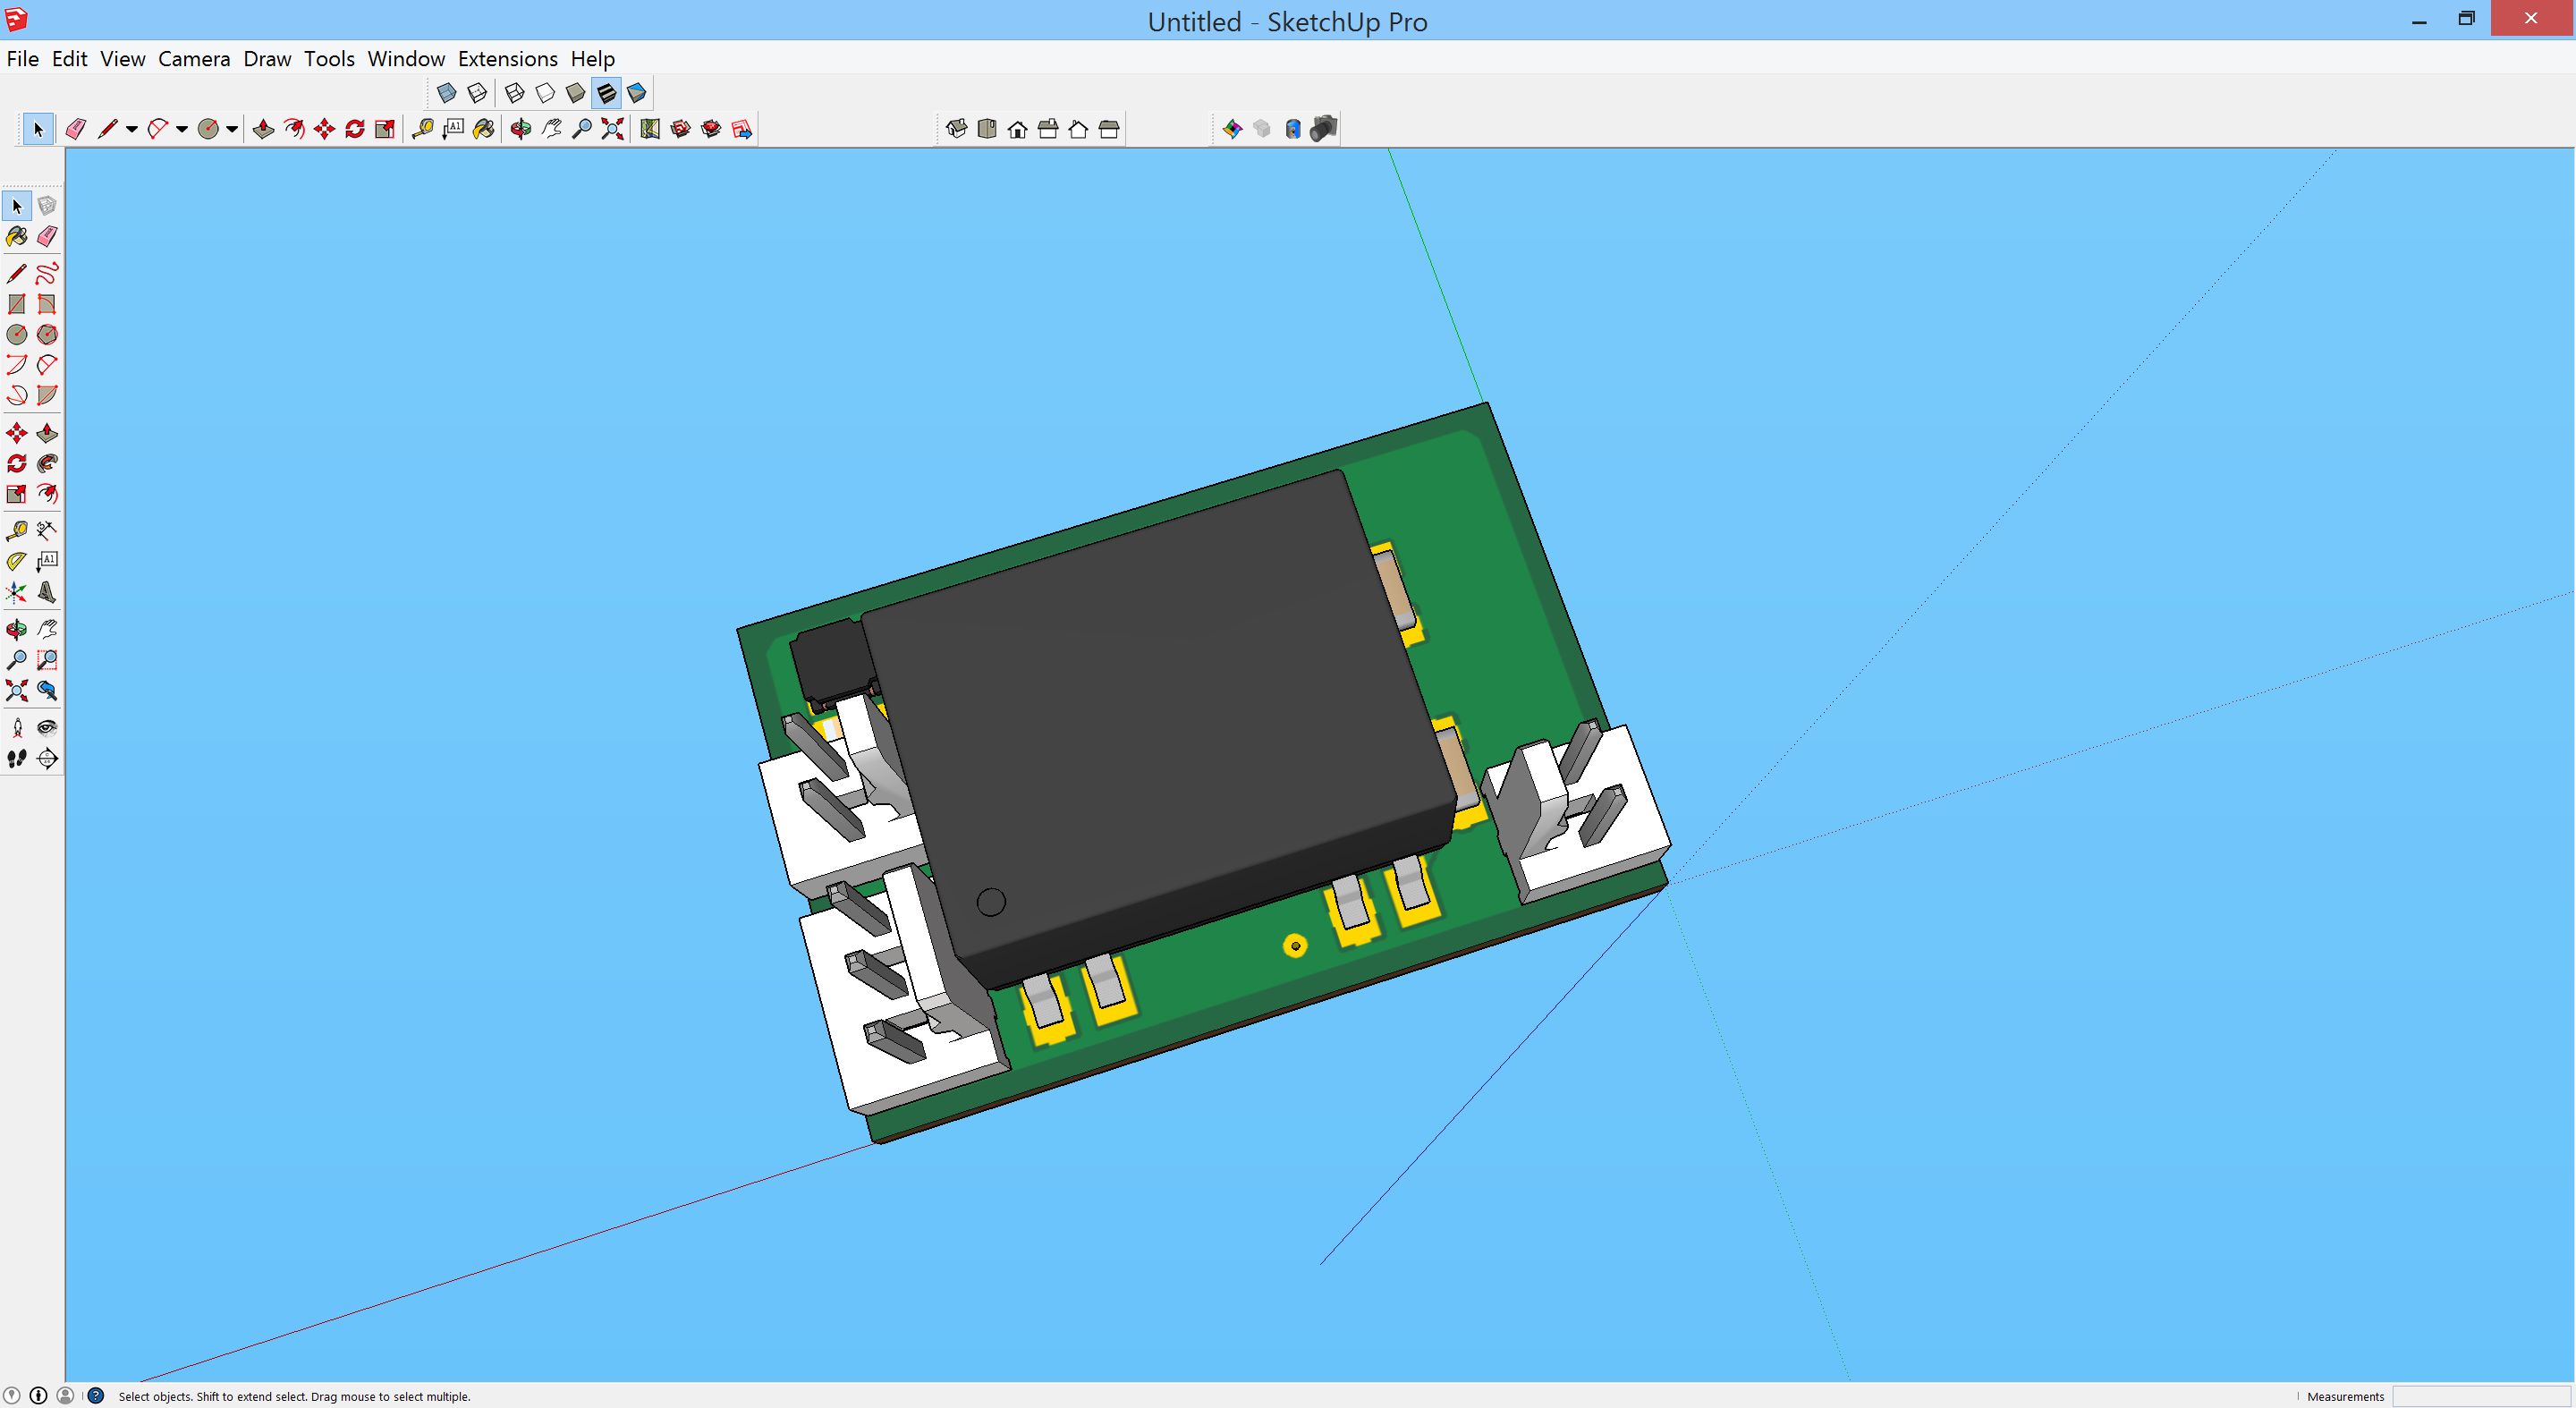This screenshot has width=2576, height=1408.
Task: Open Add Location map icon
Action: [650, 129]
